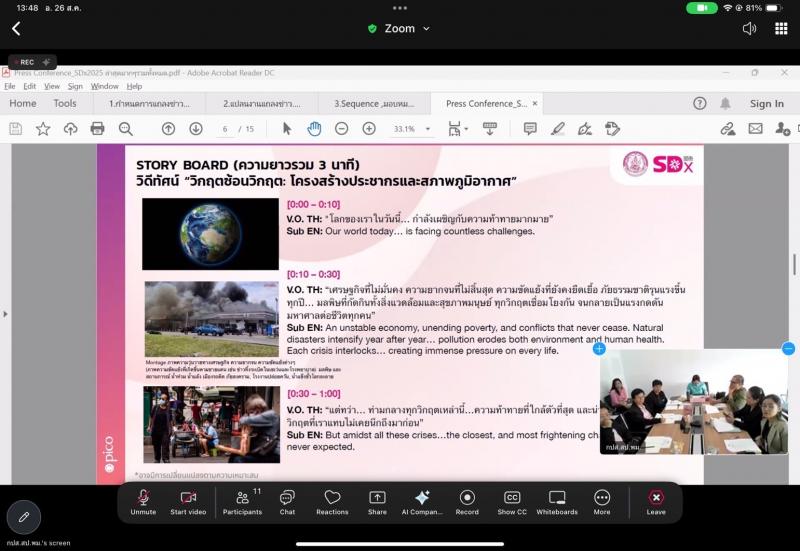This screenshot has height=551, width=800.
Task: Choose the Hand pan tool
Action: click(314, 129)
